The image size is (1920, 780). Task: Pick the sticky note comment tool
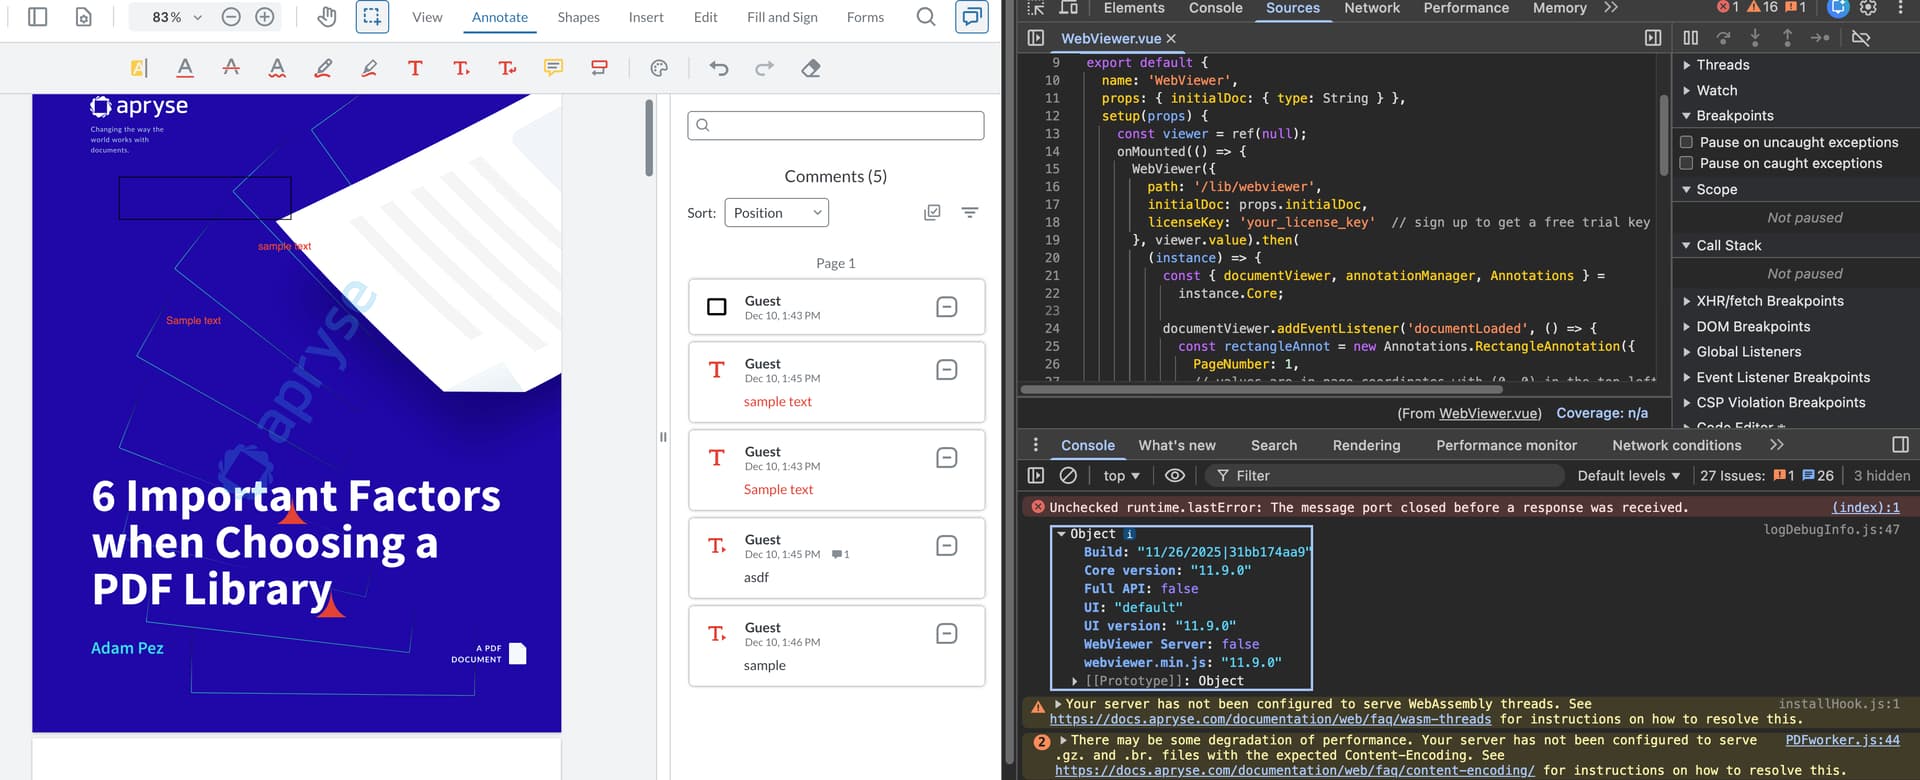[x=553, y=68]
